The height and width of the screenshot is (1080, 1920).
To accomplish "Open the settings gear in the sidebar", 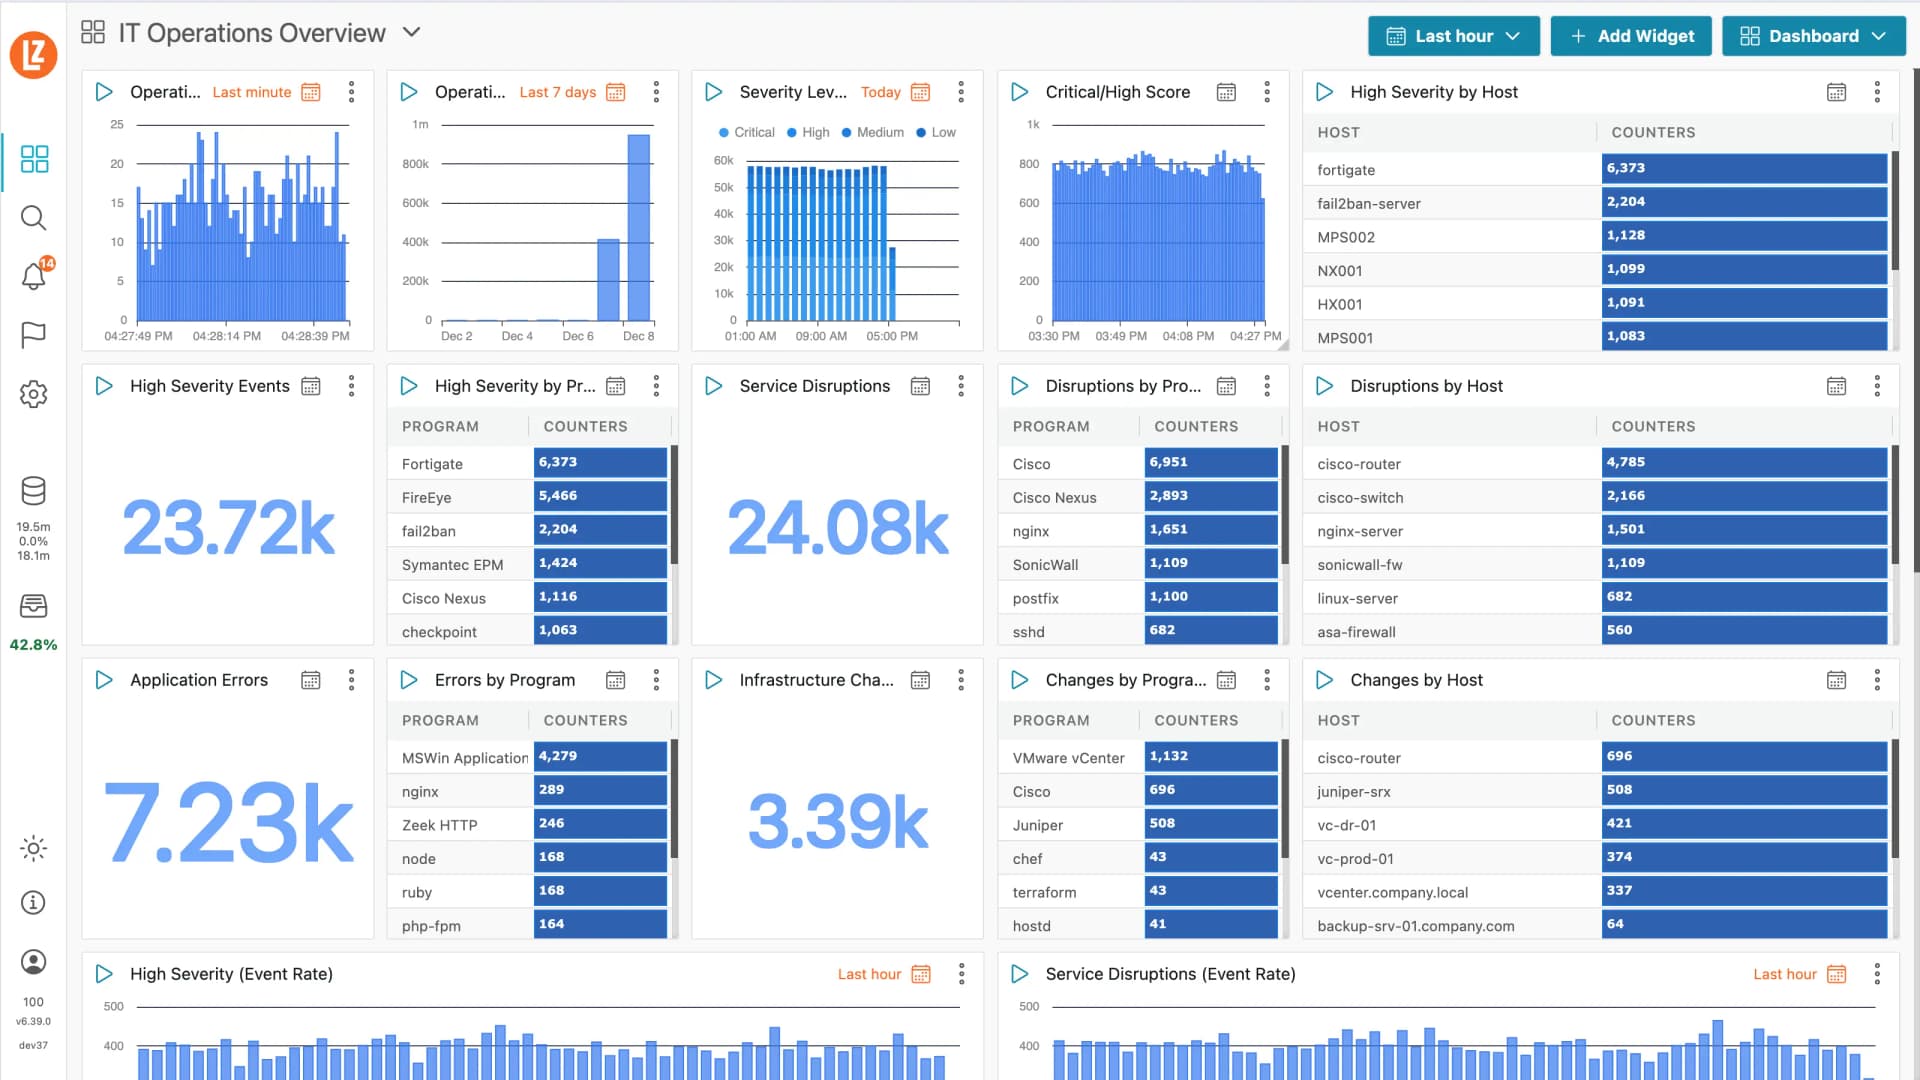I will (x=33, y=394).
